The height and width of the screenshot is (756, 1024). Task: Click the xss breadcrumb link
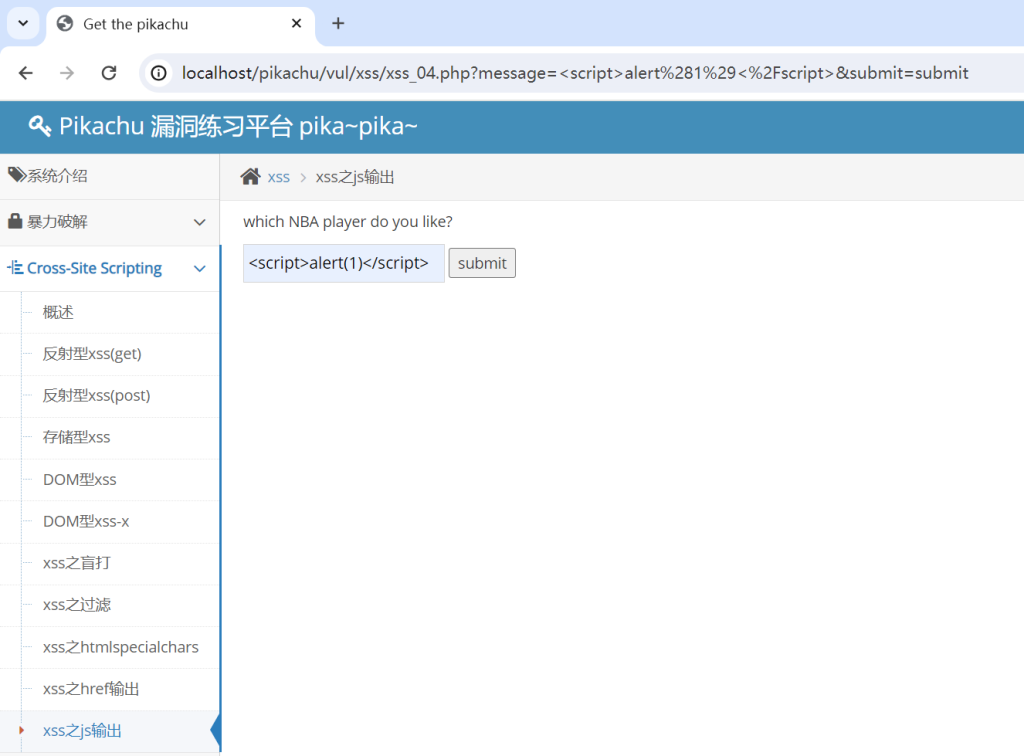[x=278, y=178]
